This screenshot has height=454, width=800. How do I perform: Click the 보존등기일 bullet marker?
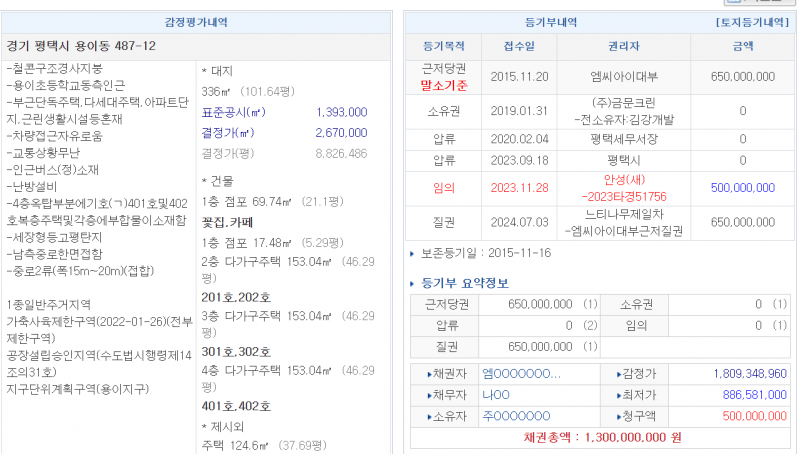click(412, 254)
